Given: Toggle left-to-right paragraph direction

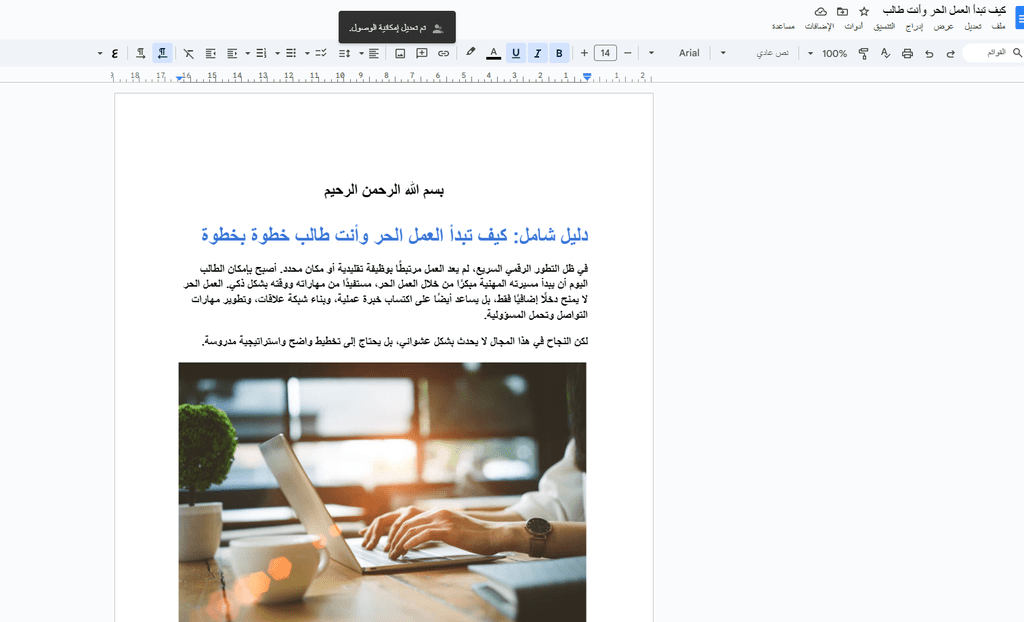Looking at the screenshot, I should (x=140, y=54).
